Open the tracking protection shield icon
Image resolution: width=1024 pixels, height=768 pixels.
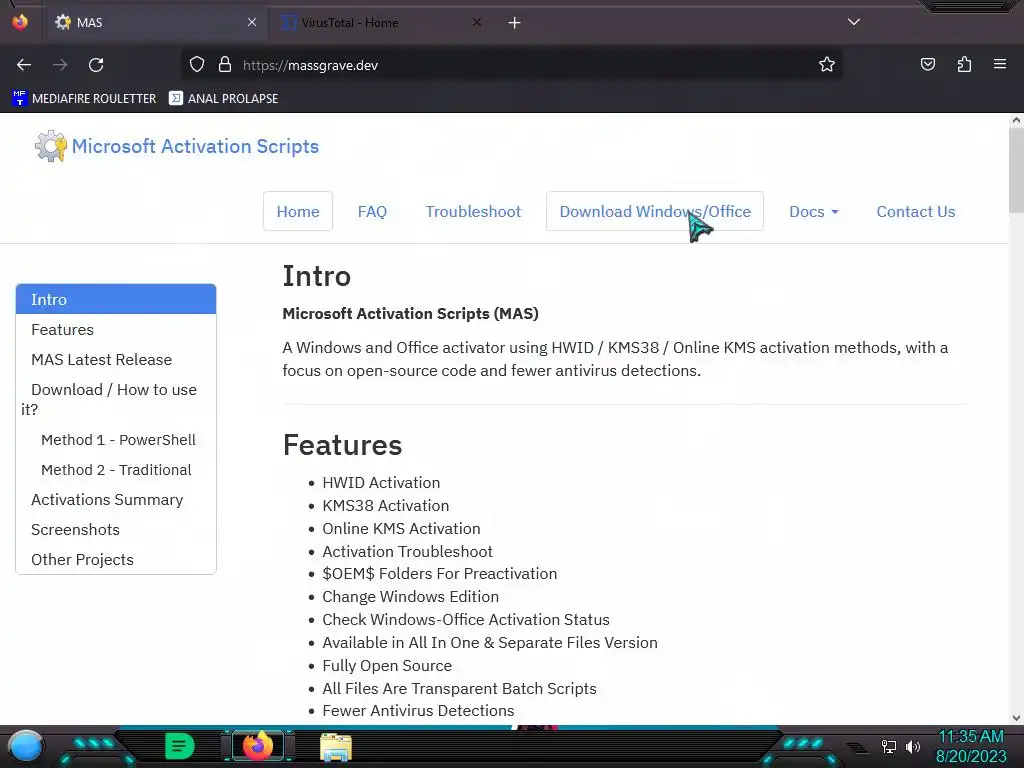point(197,64)
